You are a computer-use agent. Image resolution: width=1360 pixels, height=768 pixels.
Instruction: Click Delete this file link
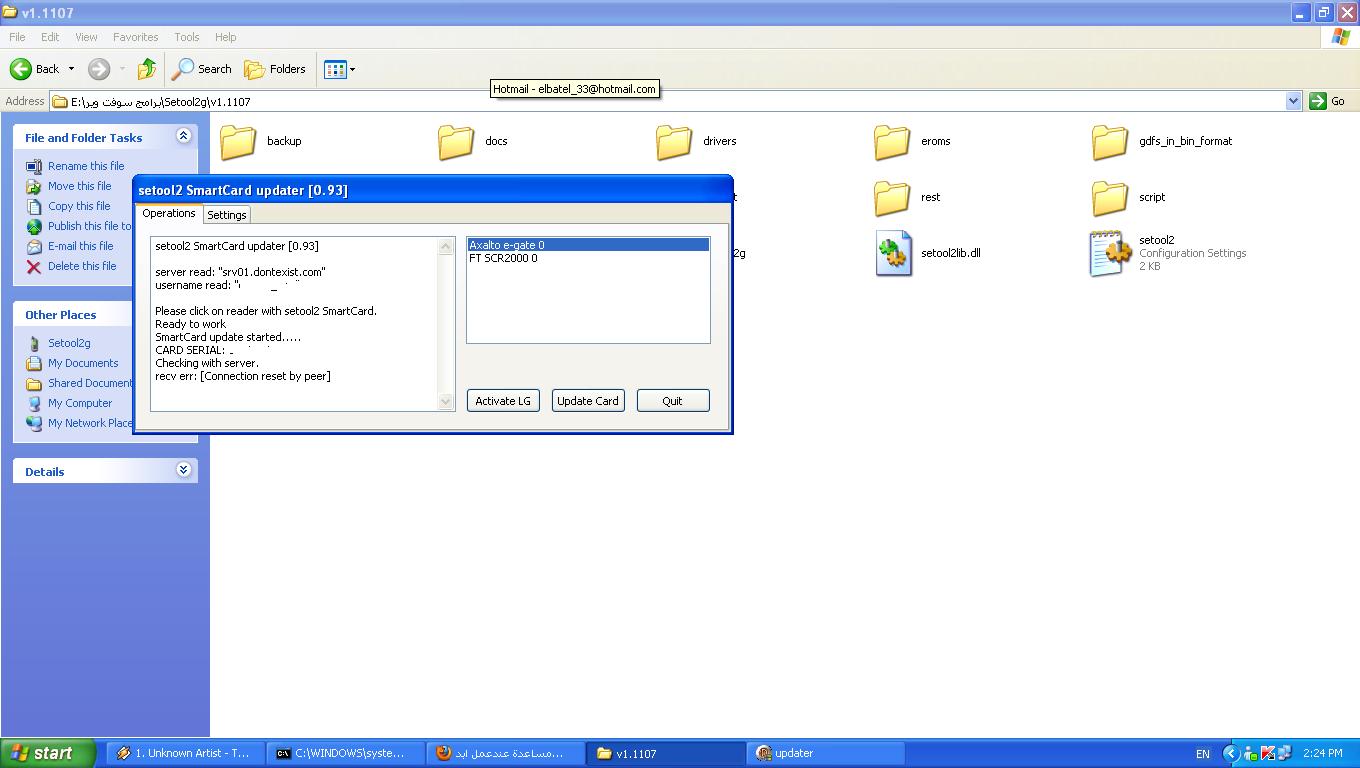pos(82,266)
